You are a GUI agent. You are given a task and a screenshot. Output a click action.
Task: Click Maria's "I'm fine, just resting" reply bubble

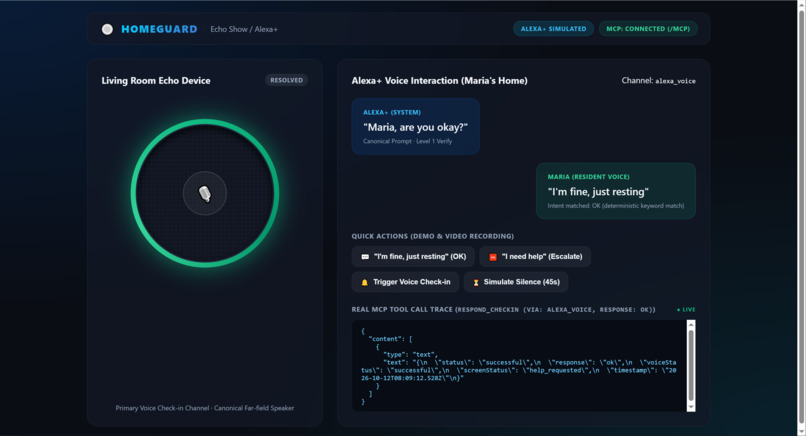coord(616,191)
